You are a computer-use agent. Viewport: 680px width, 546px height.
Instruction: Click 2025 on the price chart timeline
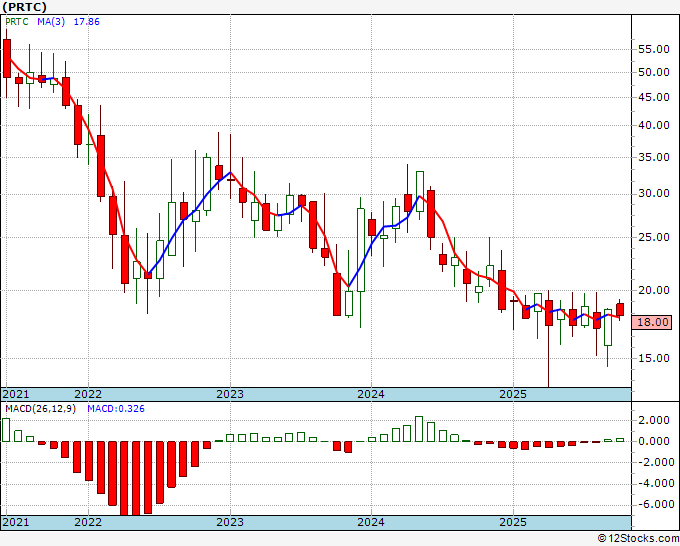click(x=513, y=394)
